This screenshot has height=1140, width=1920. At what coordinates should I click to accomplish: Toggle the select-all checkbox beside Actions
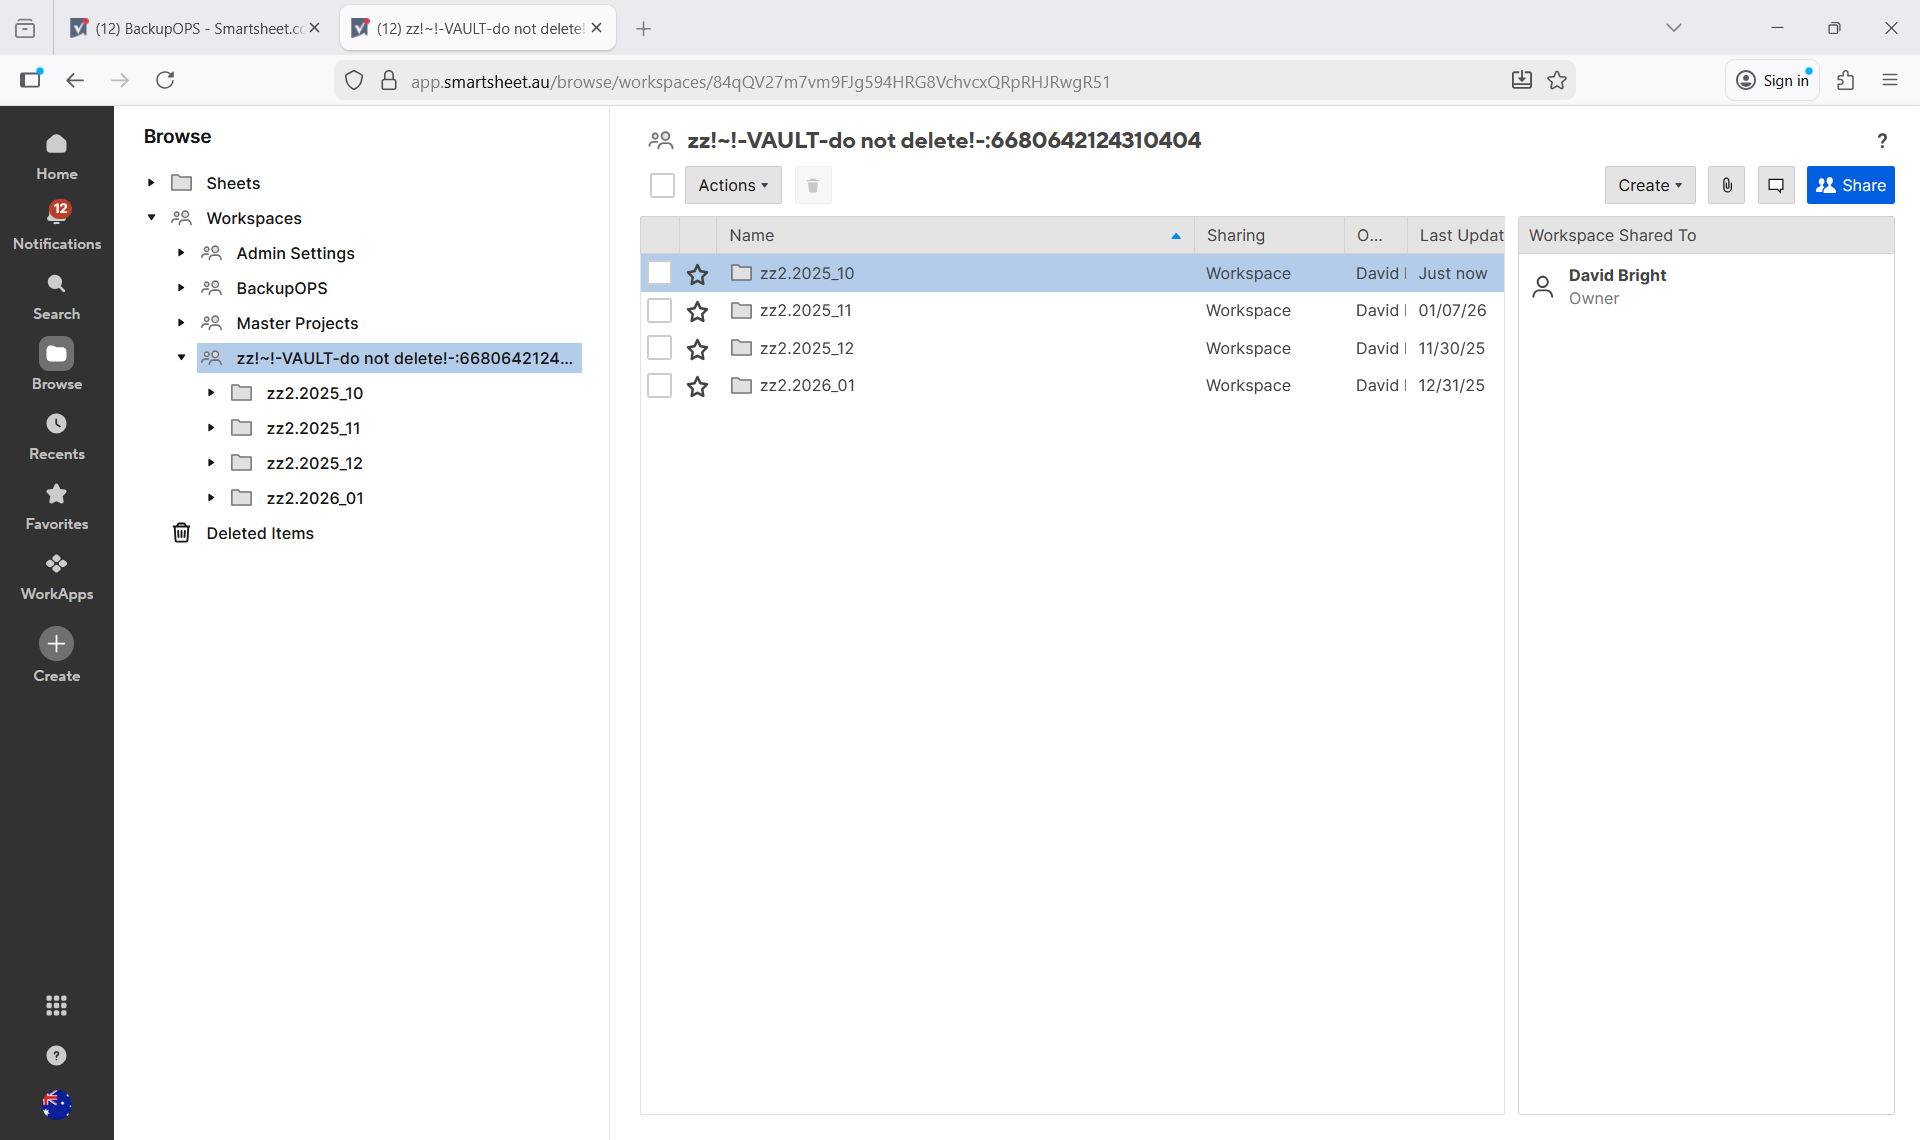(x=662, y=185)
